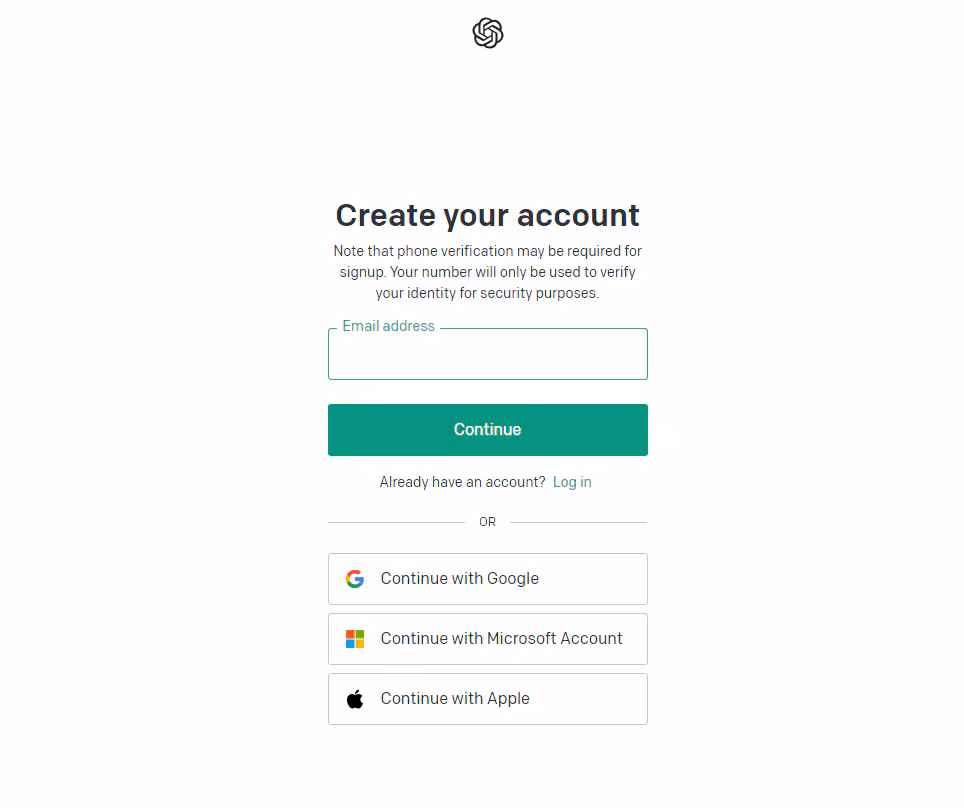Choose the Continue with Google text

[x=460, y=579]
